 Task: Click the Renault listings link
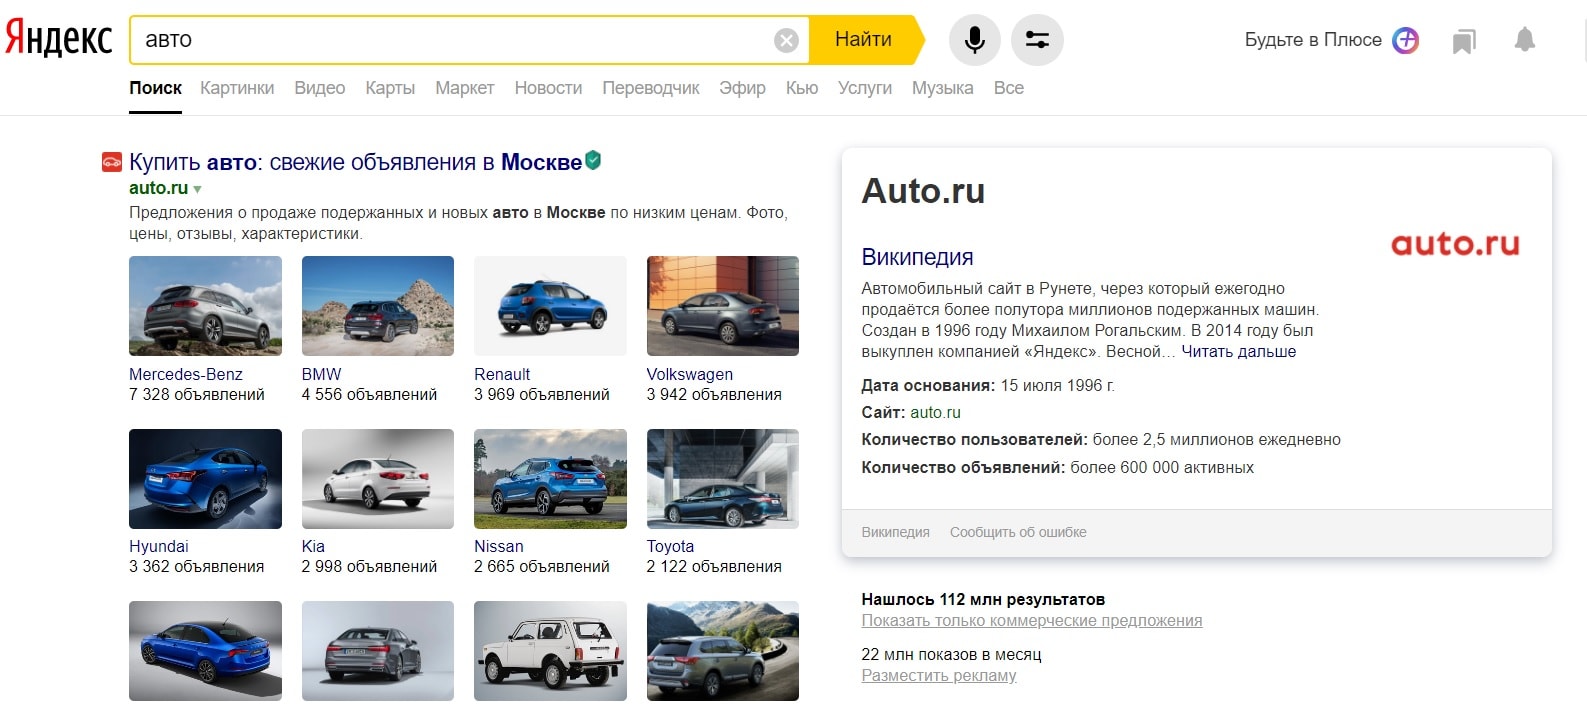[x=502, y=374]
